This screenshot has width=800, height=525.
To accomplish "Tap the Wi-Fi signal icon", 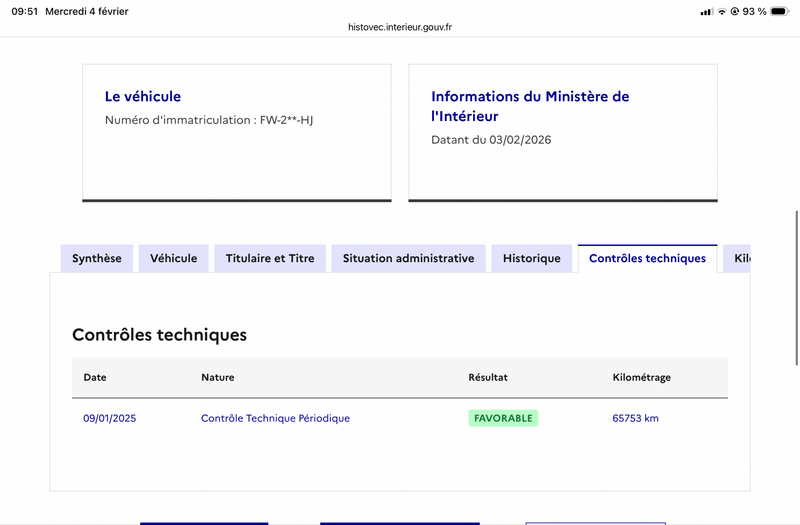I will [x=721, y=11].
